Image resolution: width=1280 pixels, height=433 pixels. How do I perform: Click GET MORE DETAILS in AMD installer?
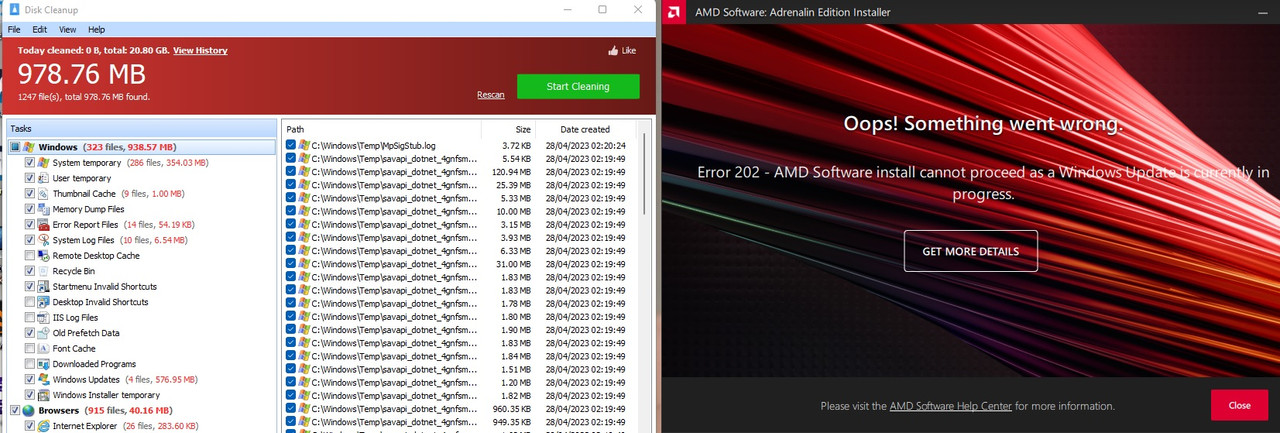971,251
